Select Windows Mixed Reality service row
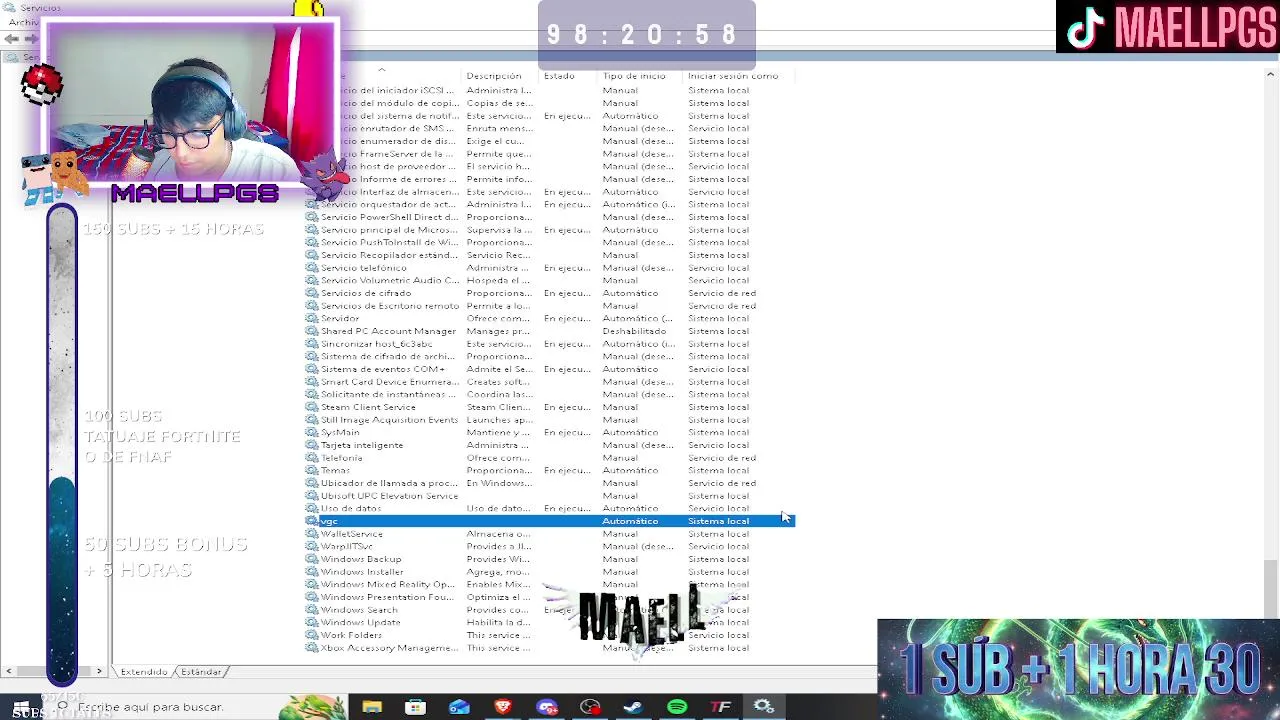This screenshot has width=1280, height=720. 550,584
